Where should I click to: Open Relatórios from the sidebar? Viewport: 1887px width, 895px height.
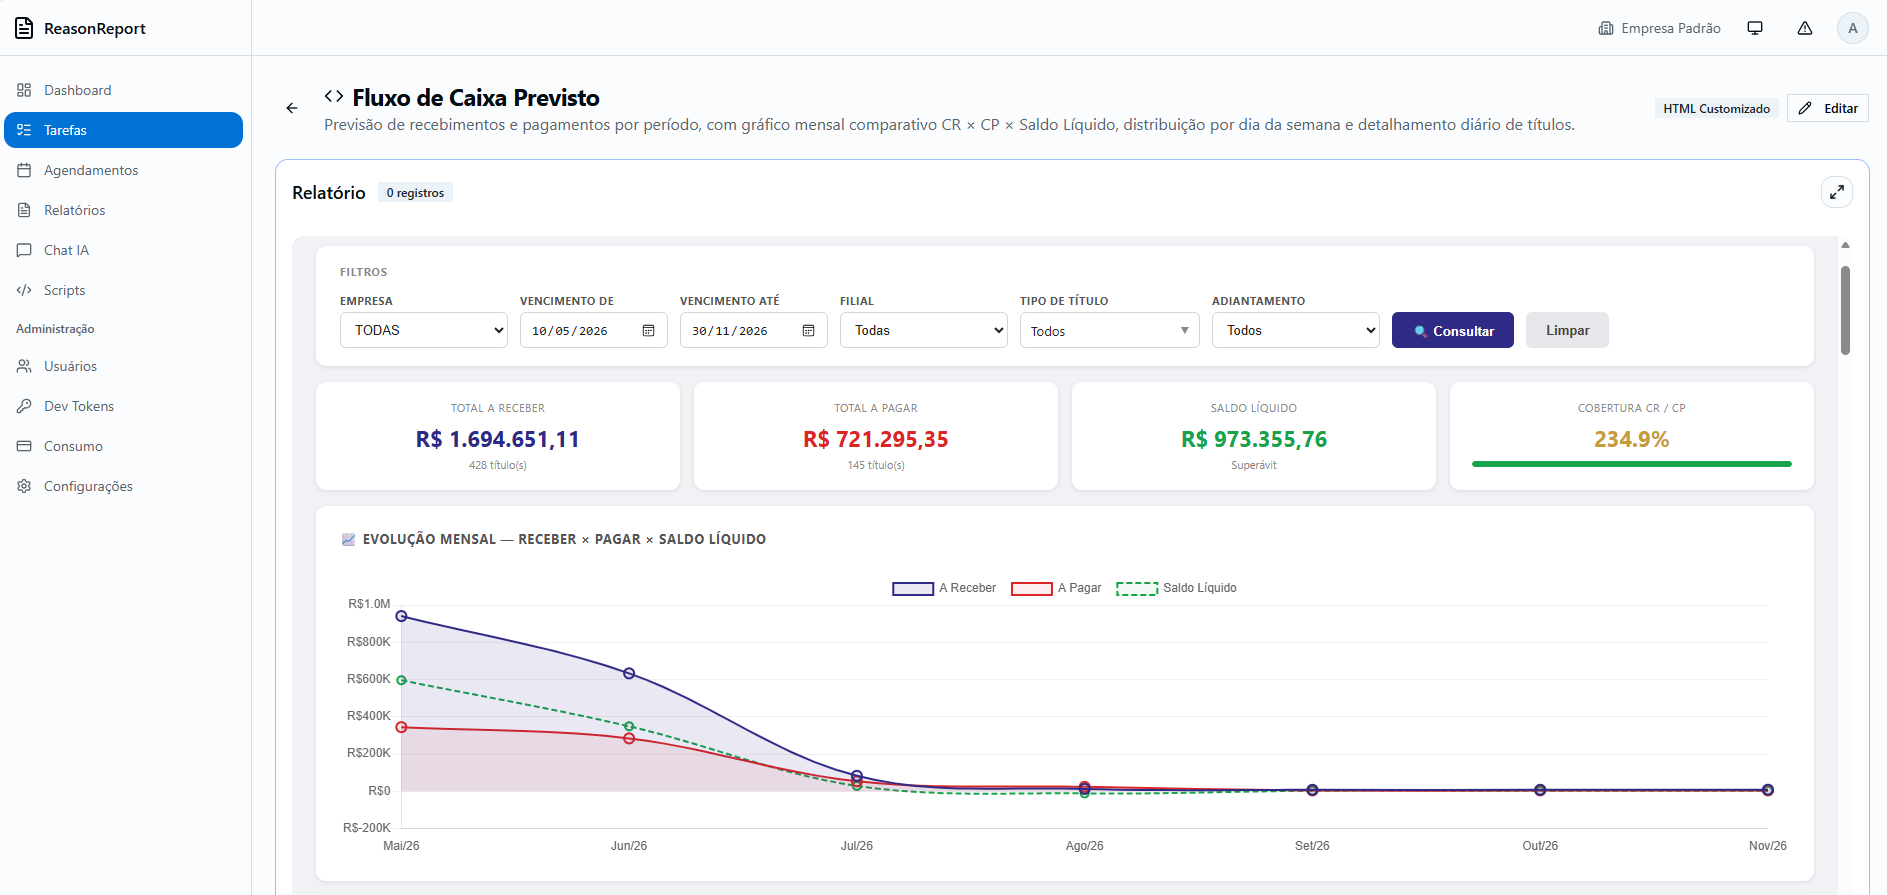tap(123, 210)
